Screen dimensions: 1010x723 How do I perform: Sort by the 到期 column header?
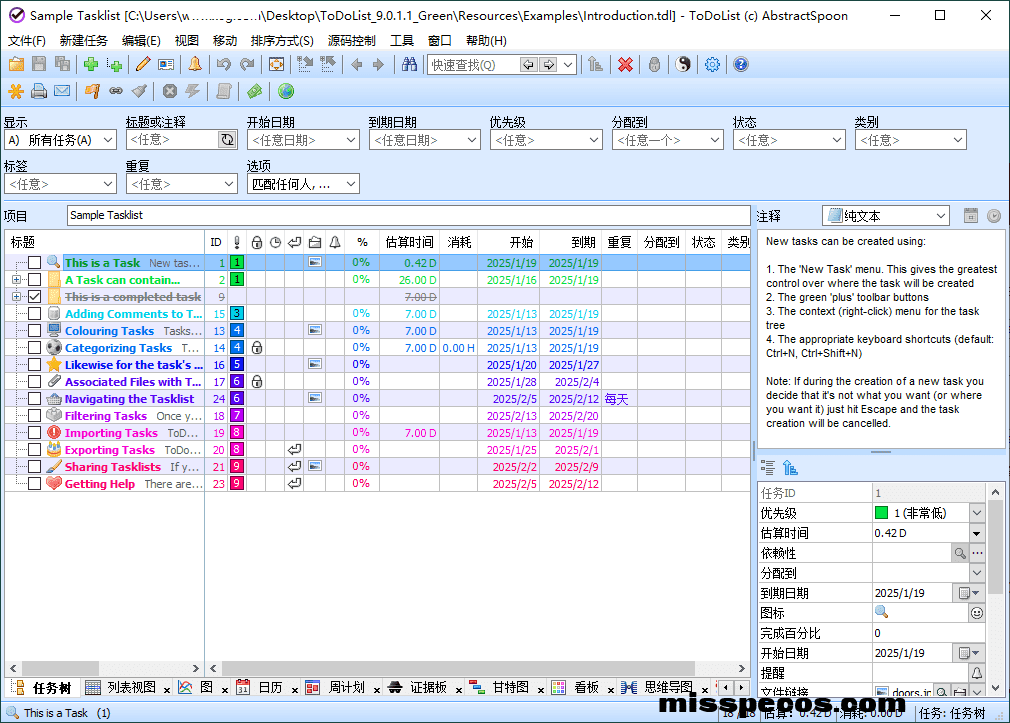pos(583,242)
